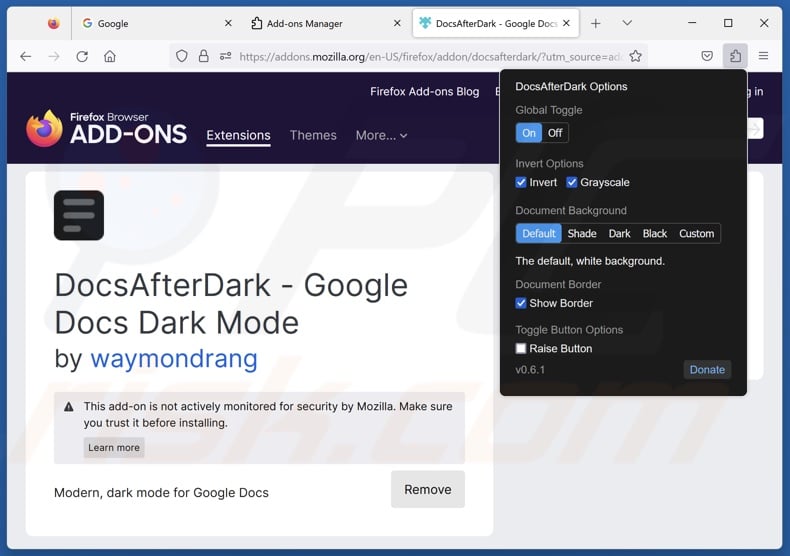
Task: Uncheck the Show Border checkbox
Action: tap(521, 303)
